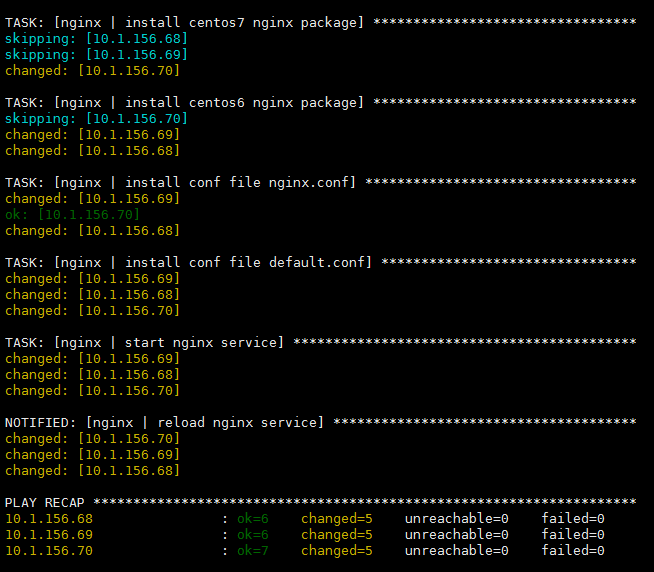
Task: Click the cyan skipping 10.1.156.69 line
Action: pos(96,55)
